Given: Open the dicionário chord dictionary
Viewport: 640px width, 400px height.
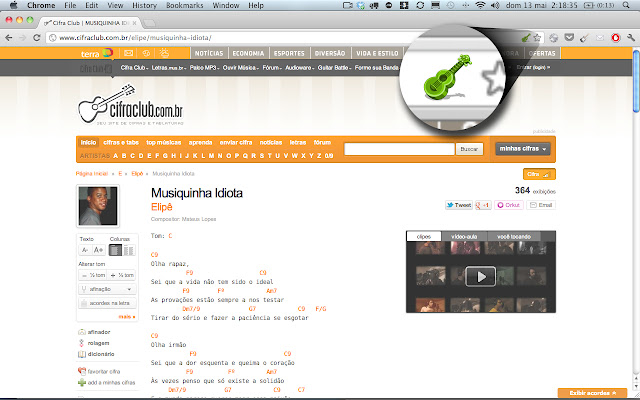Looking at the screenshot, I should point(96,354).
